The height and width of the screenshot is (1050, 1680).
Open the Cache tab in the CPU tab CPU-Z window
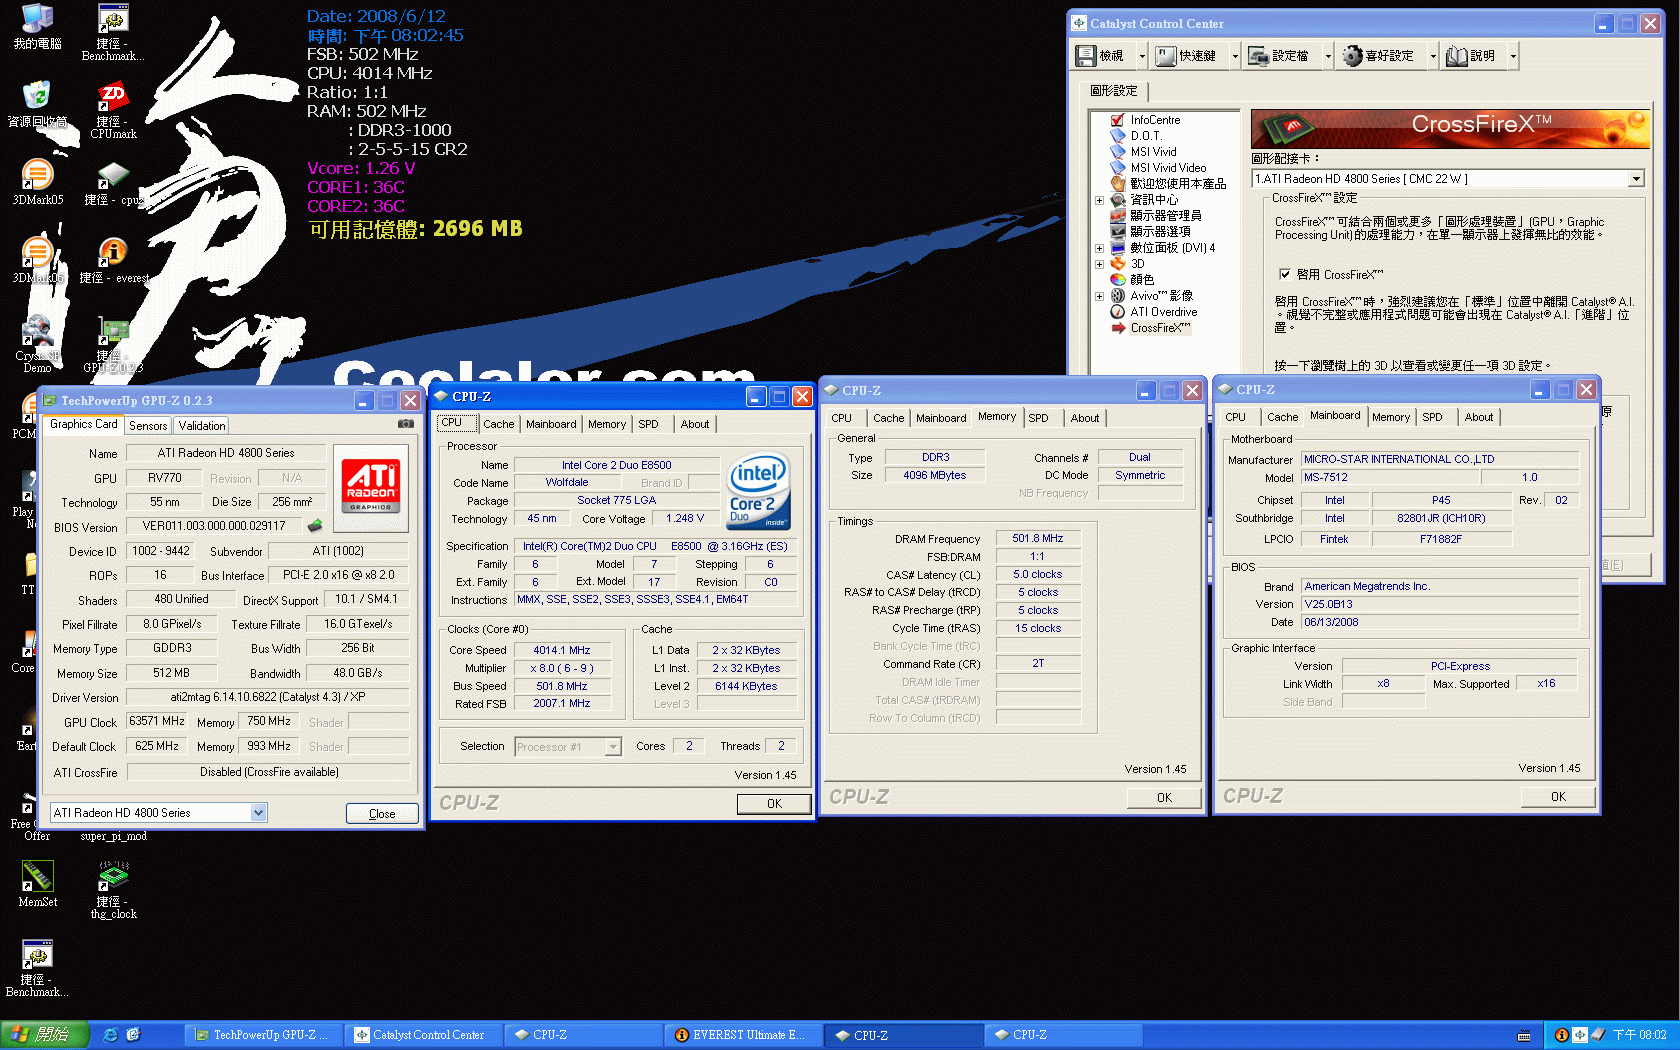click(498, 424)
